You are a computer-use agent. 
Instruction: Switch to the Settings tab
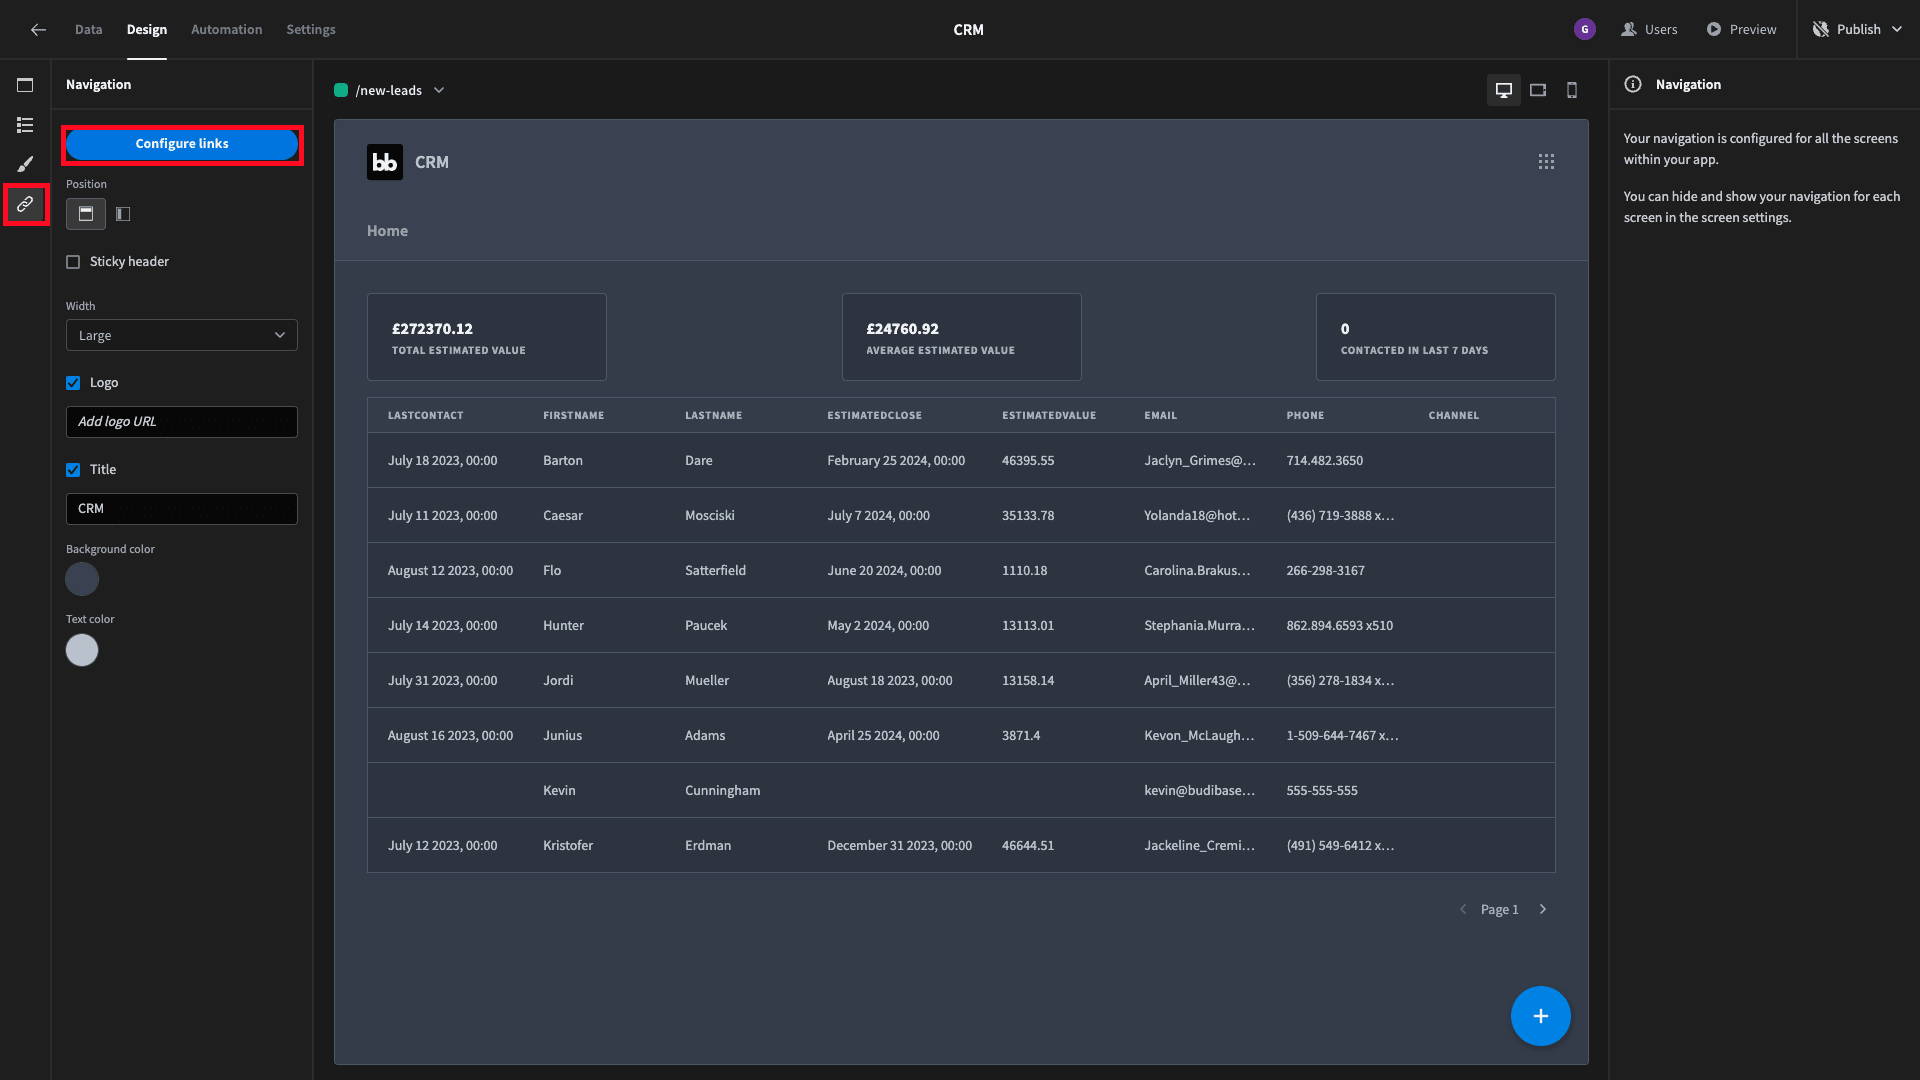pos(311,30)
